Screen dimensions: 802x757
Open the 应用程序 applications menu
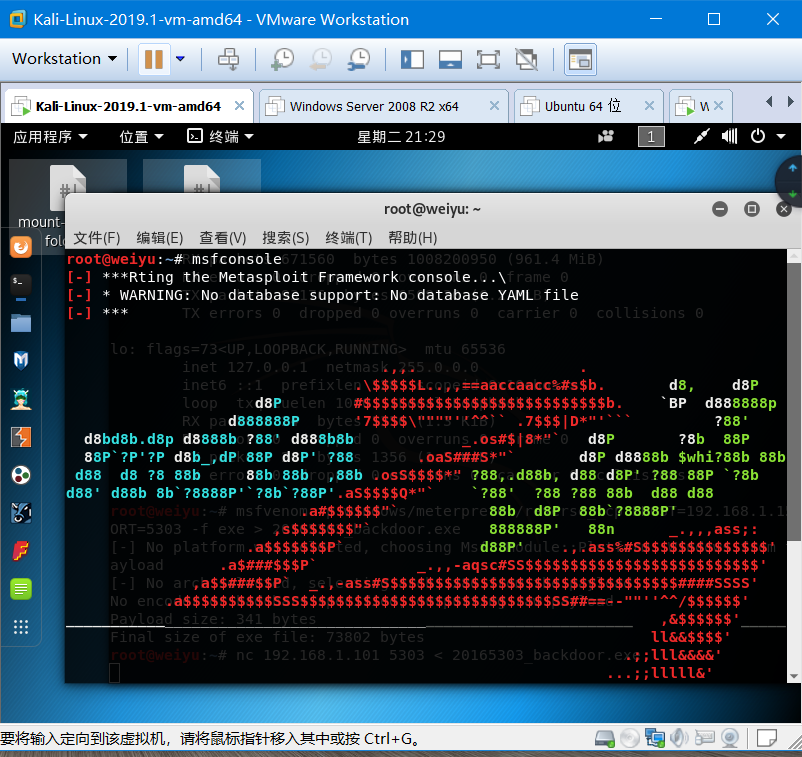(50, 137)
